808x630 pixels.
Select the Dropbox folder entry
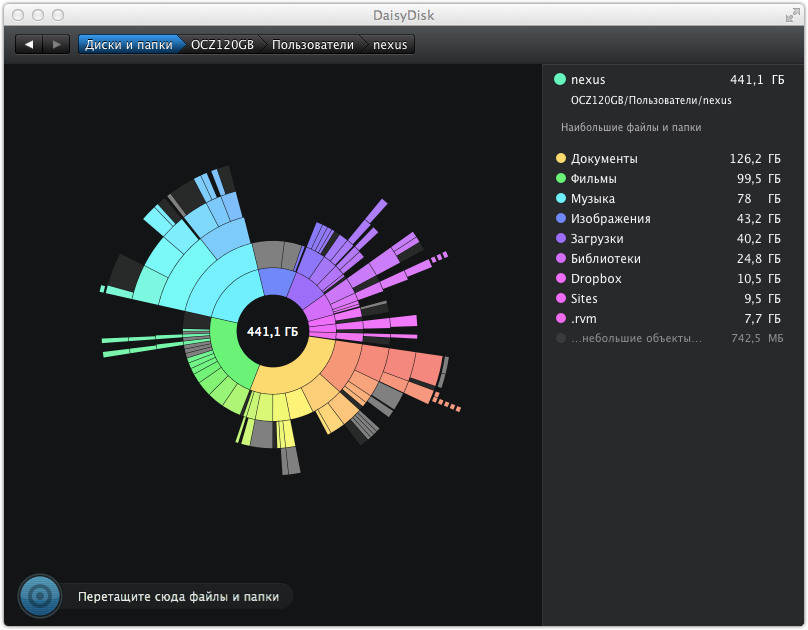click(596, 278)
